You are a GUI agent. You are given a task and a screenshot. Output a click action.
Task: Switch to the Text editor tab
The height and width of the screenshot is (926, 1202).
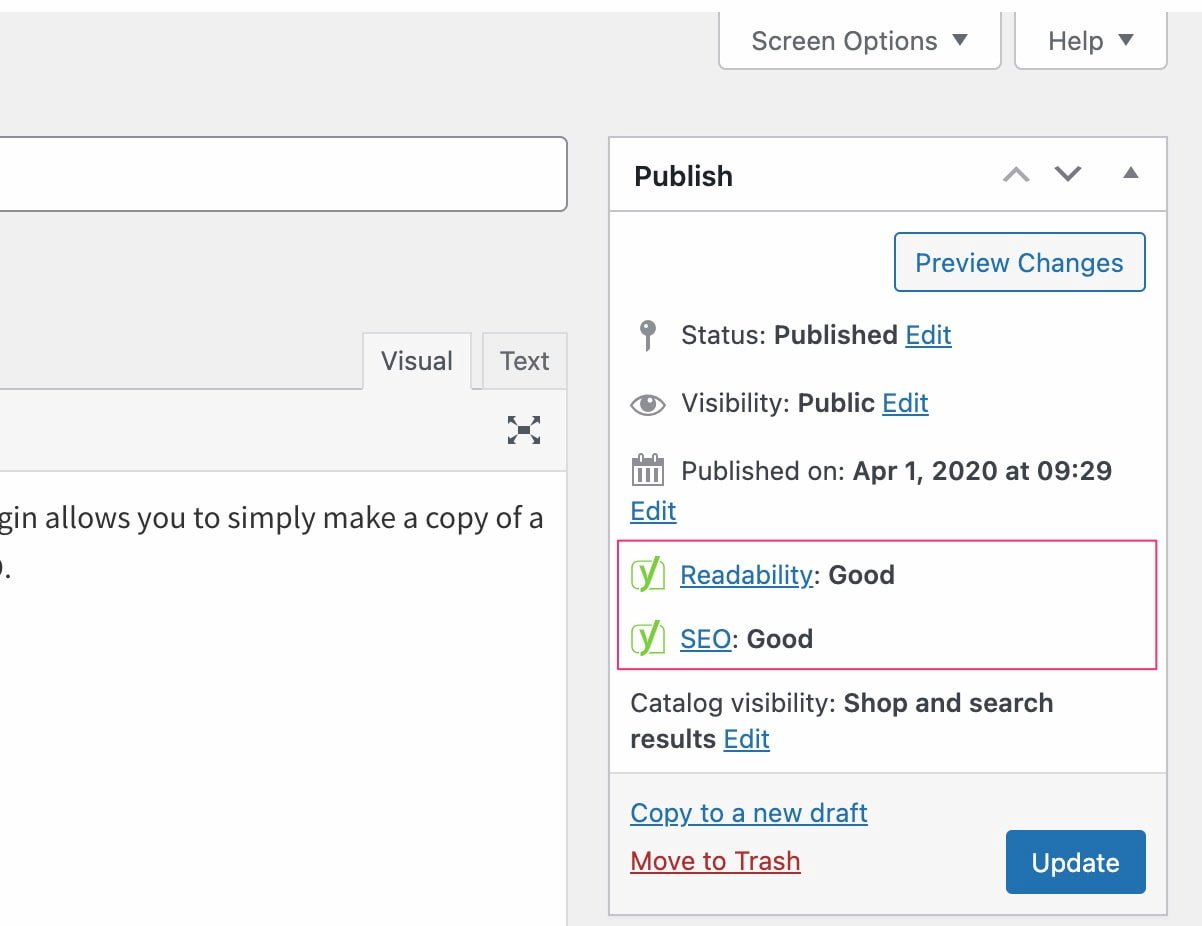tap(524, 361)
